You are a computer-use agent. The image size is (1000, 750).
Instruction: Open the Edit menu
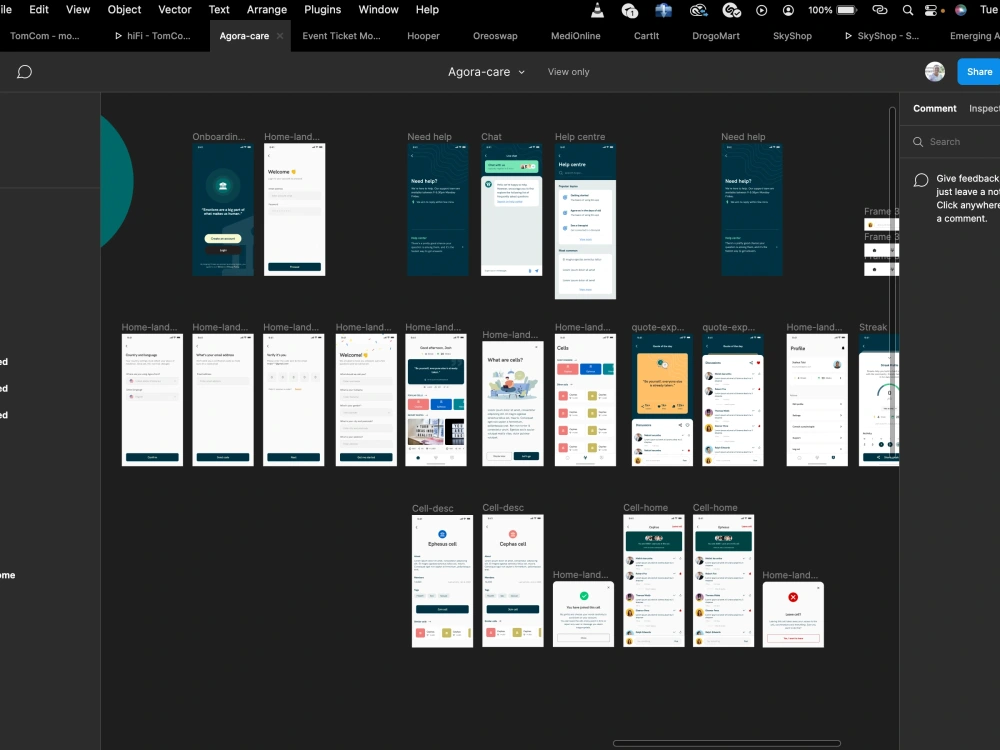pyautogui.click(x=39, y=10)
